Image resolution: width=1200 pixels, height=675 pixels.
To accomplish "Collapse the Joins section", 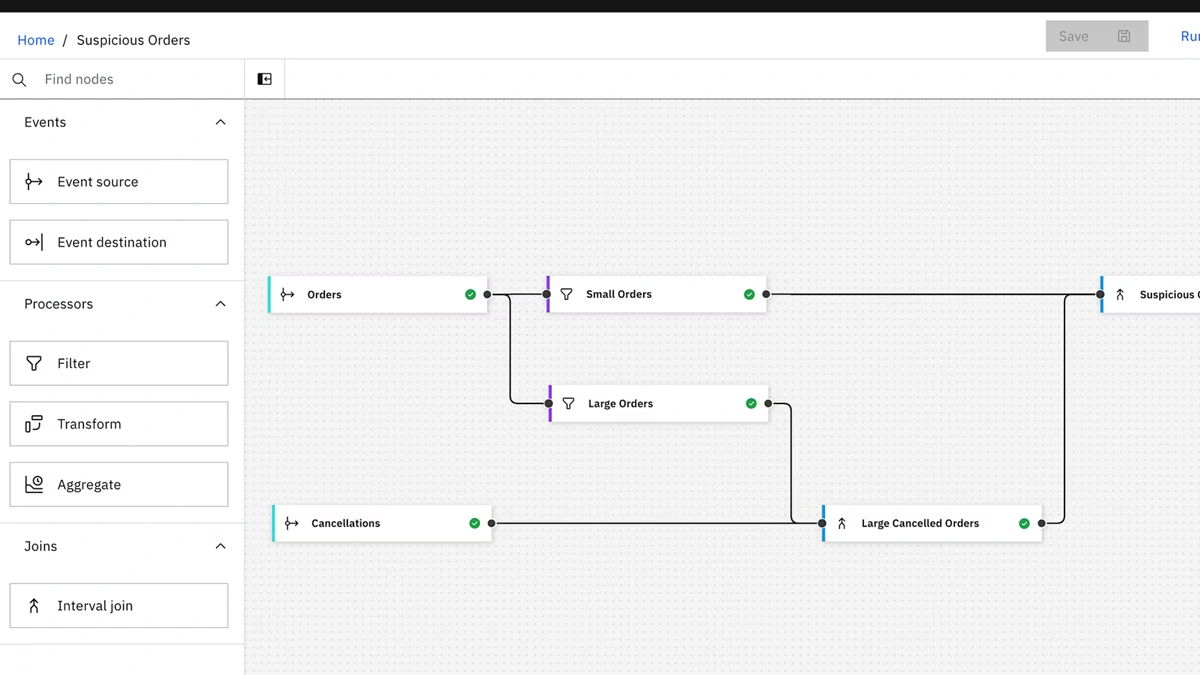I will 220,546.
